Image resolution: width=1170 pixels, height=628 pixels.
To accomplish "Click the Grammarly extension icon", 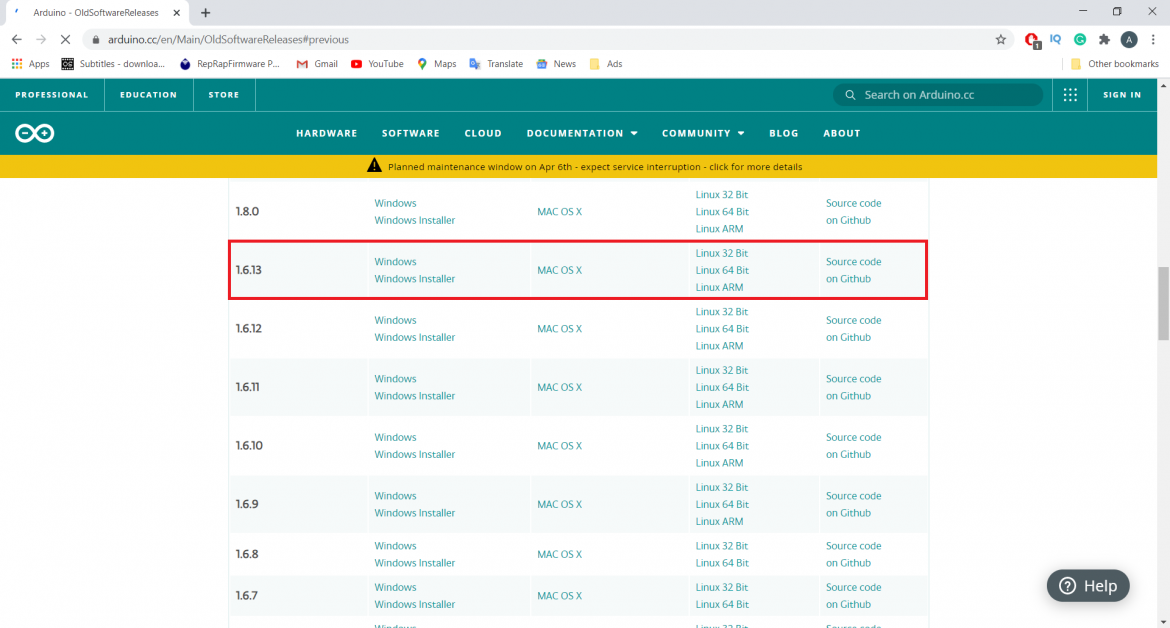I will [1080, 40].
